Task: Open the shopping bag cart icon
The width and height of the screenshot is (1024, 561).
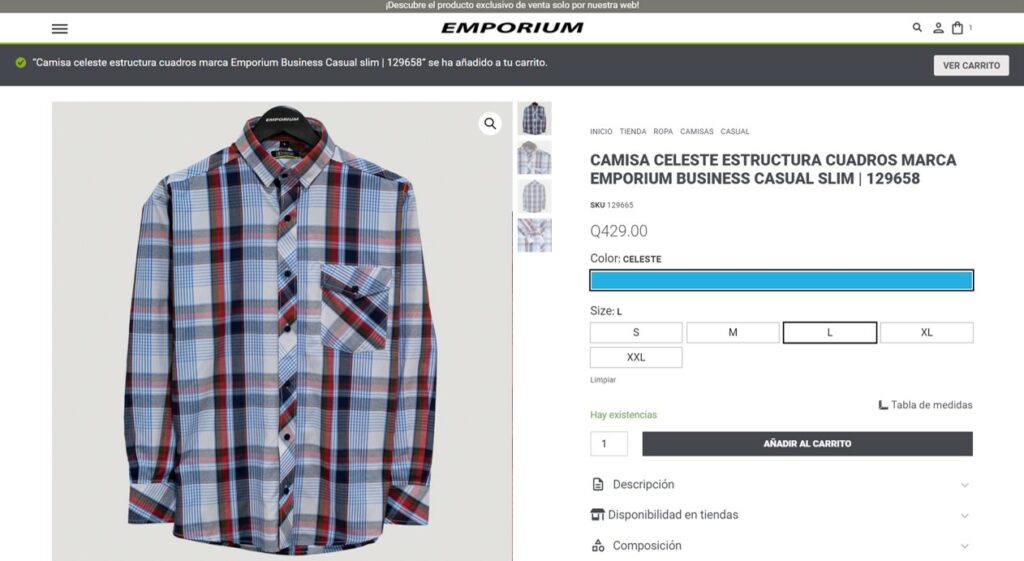Action: [957, 27]
